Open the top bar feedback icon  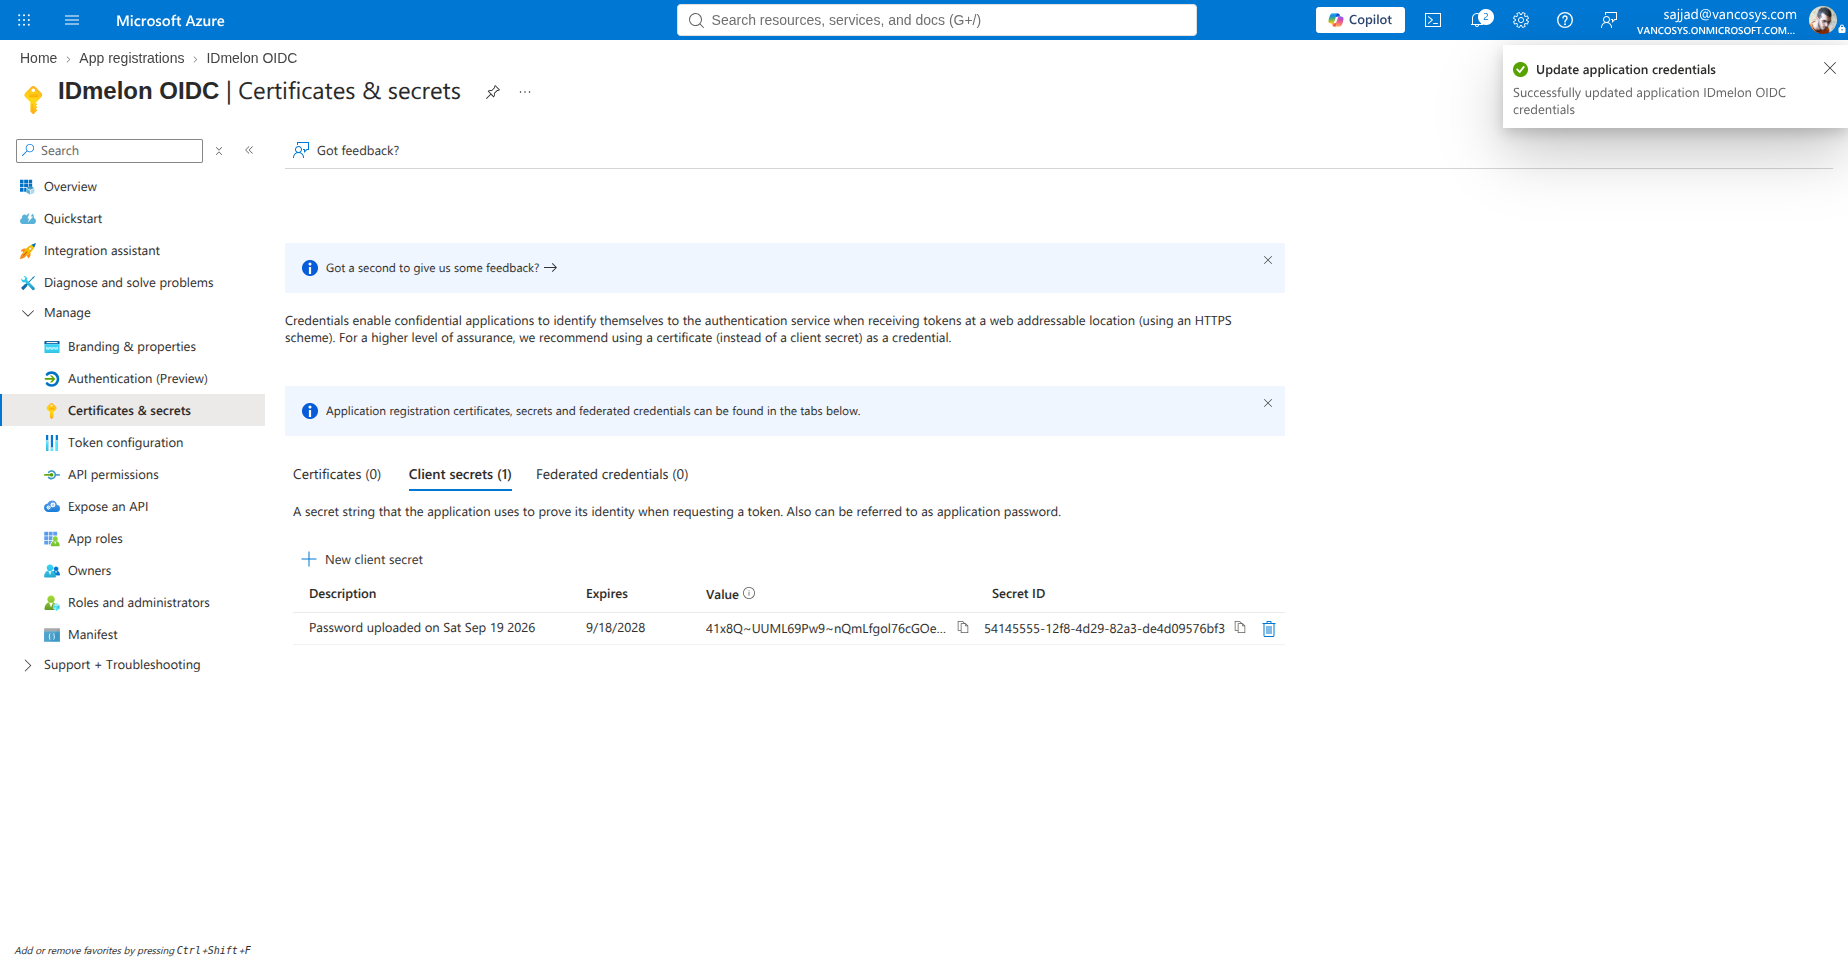(1609, 20)
